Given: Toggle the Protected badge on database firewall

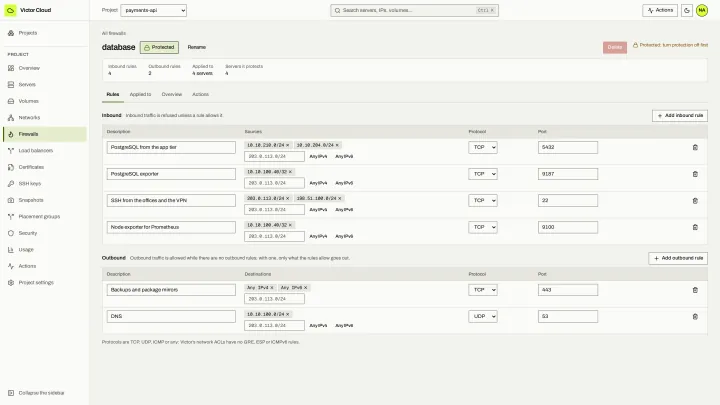Looking at the screenshot, I should coord(159,47).
